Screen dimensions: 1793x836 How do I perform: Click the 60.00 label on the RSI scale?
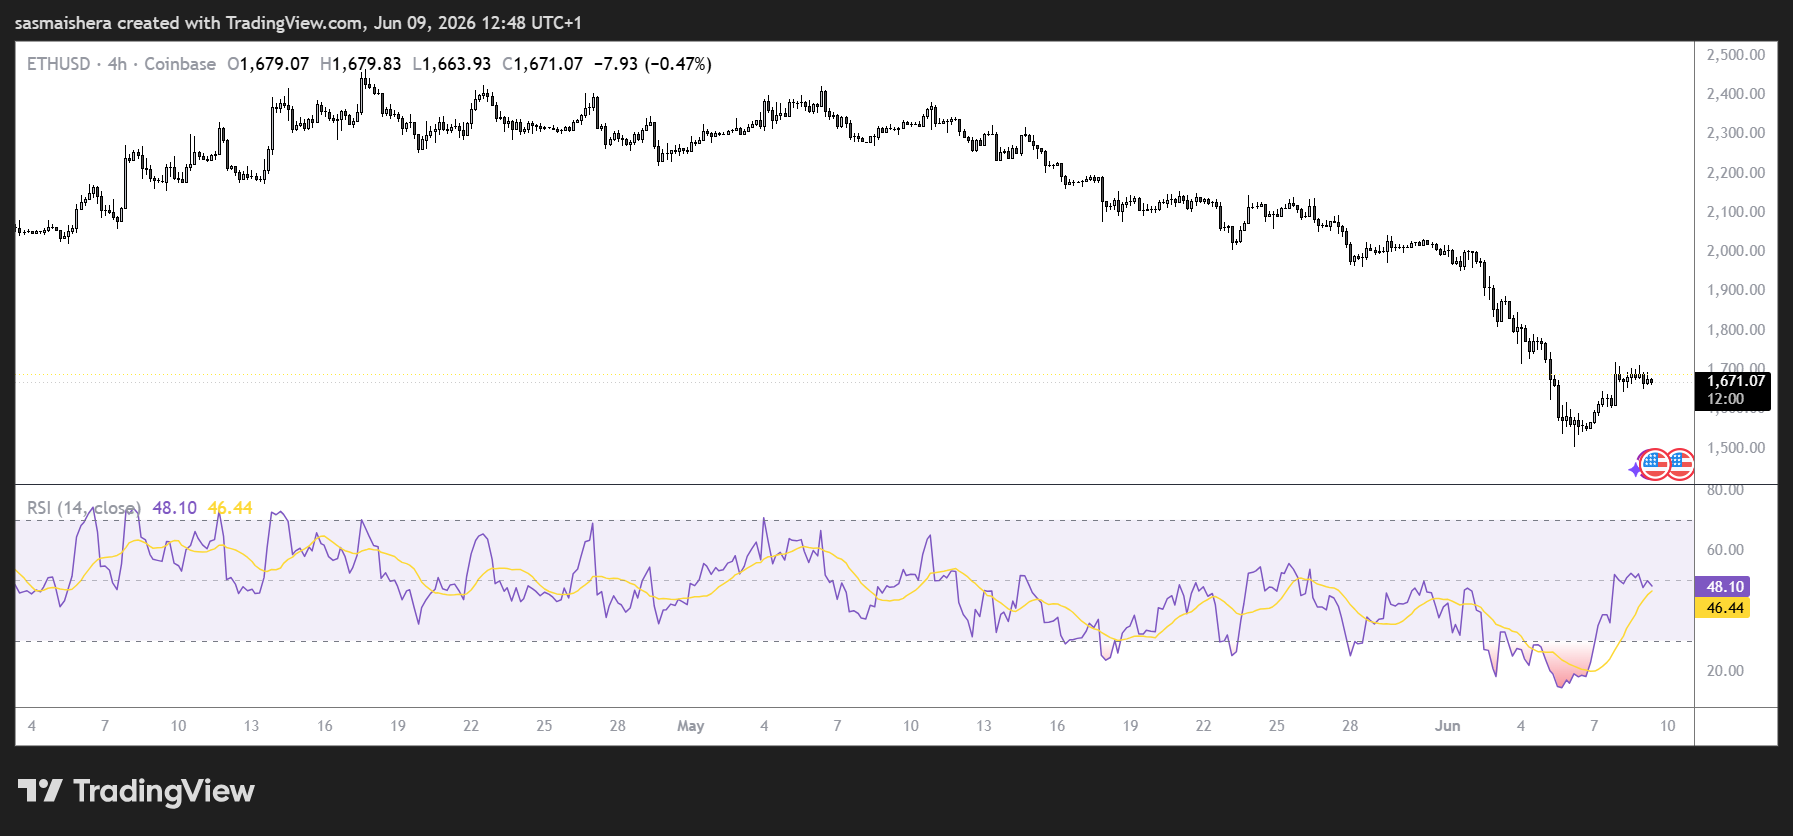tap(1725, 550)
